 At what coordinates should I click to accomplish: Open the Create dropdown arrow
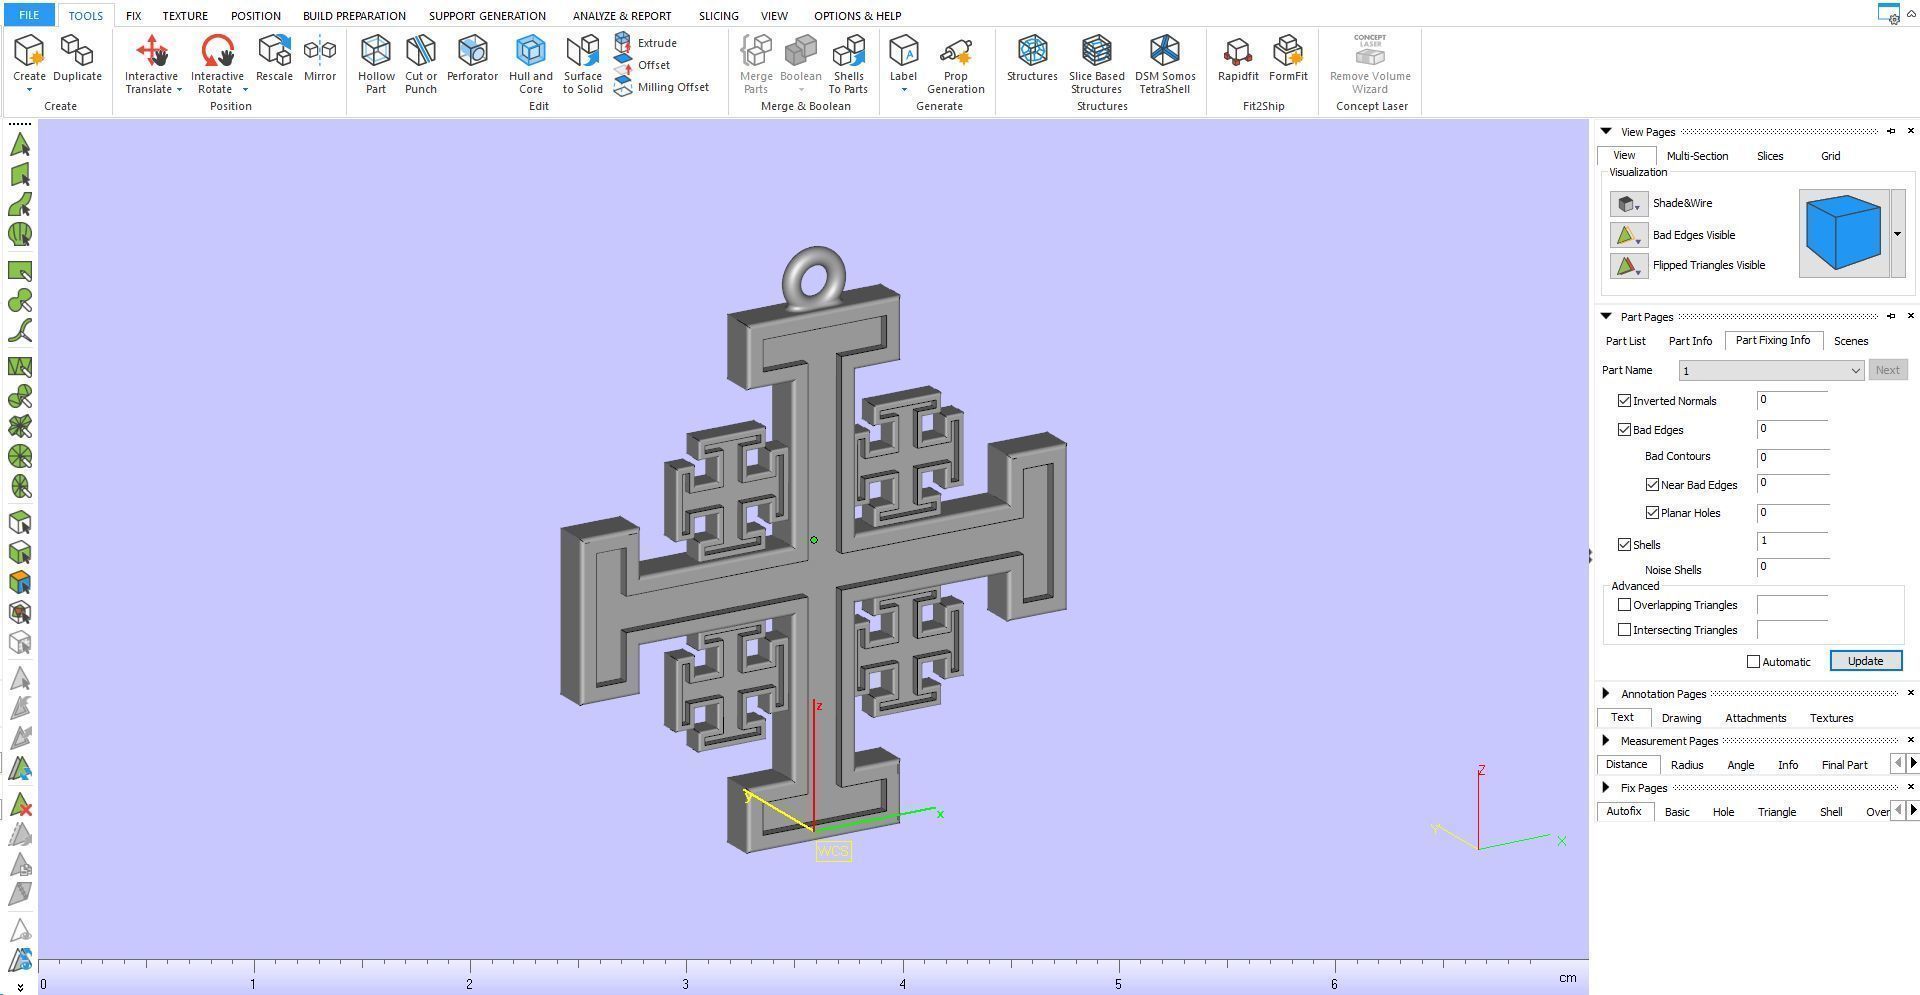pos(29,90)
